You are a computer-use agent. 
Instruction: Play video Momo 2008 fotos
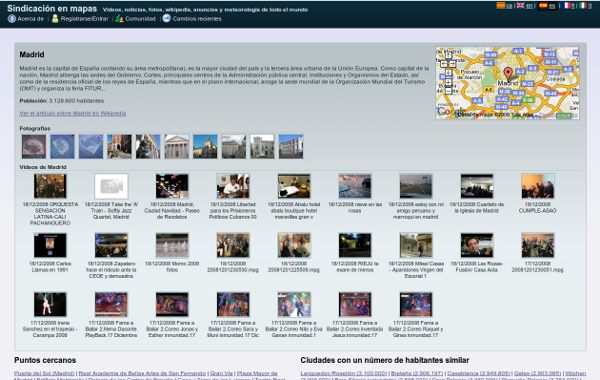click(172, 245)
